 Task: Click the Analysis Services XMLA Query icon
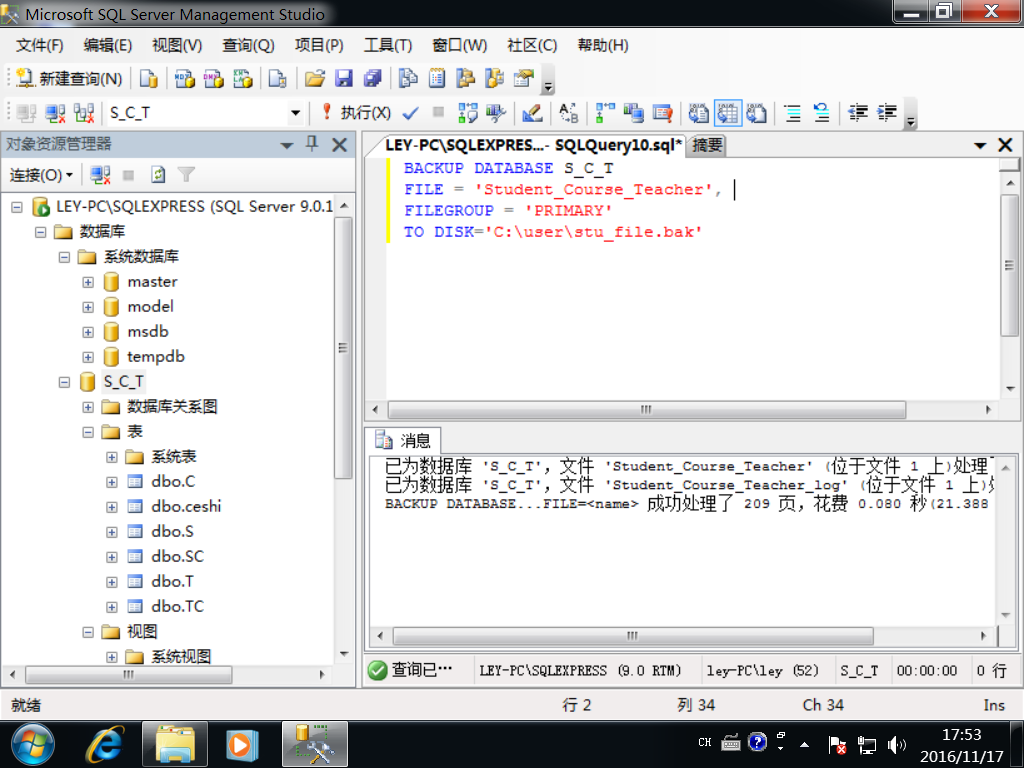pyautogui.click(x=242, y=79)
